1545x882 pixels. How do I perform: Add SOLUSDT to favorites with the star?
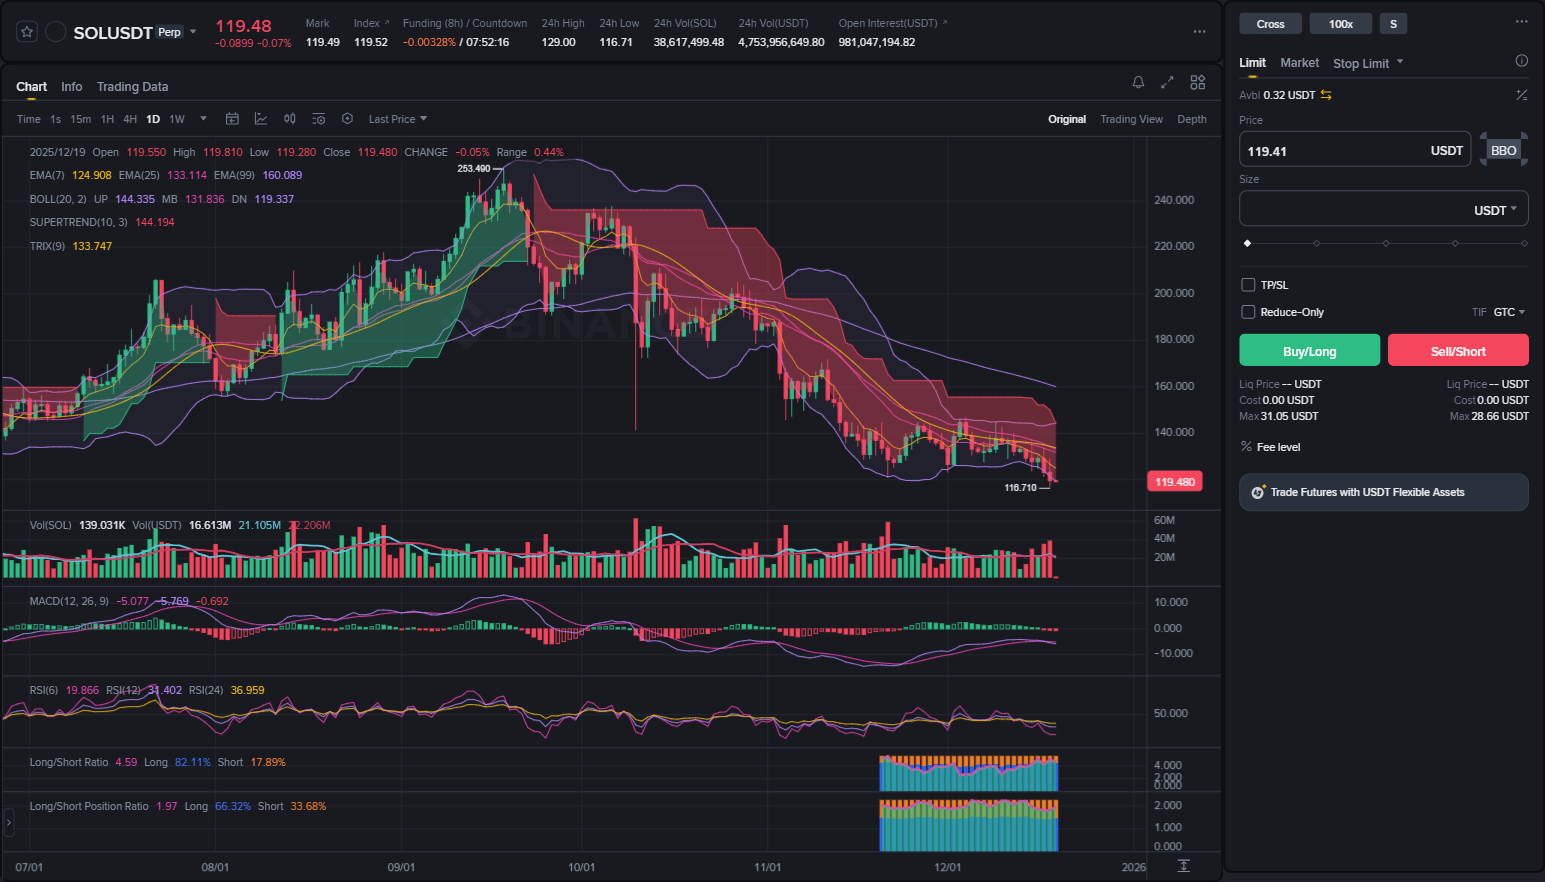click(27, 32)
